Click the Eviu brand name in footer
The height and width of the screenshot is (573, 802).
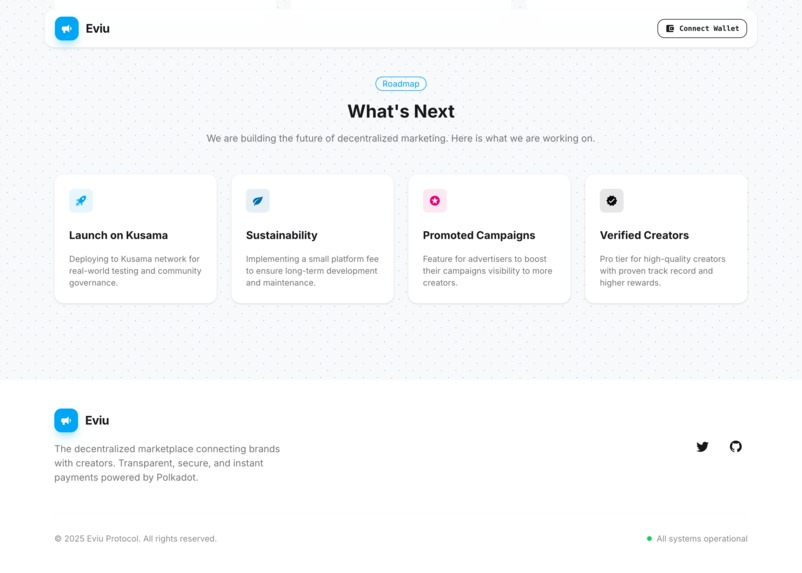(x=97, y=421)
